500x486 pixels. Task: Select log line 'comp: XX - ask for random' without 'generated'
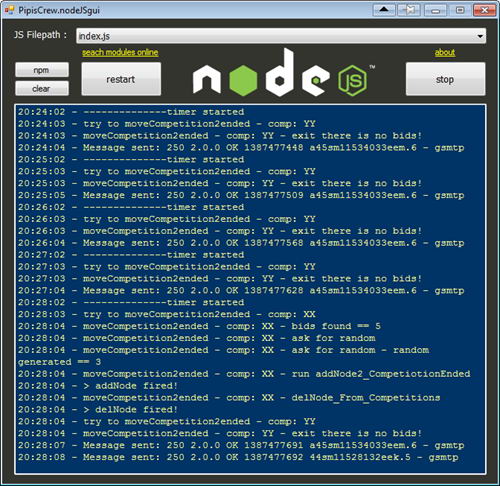pos(197,338)
